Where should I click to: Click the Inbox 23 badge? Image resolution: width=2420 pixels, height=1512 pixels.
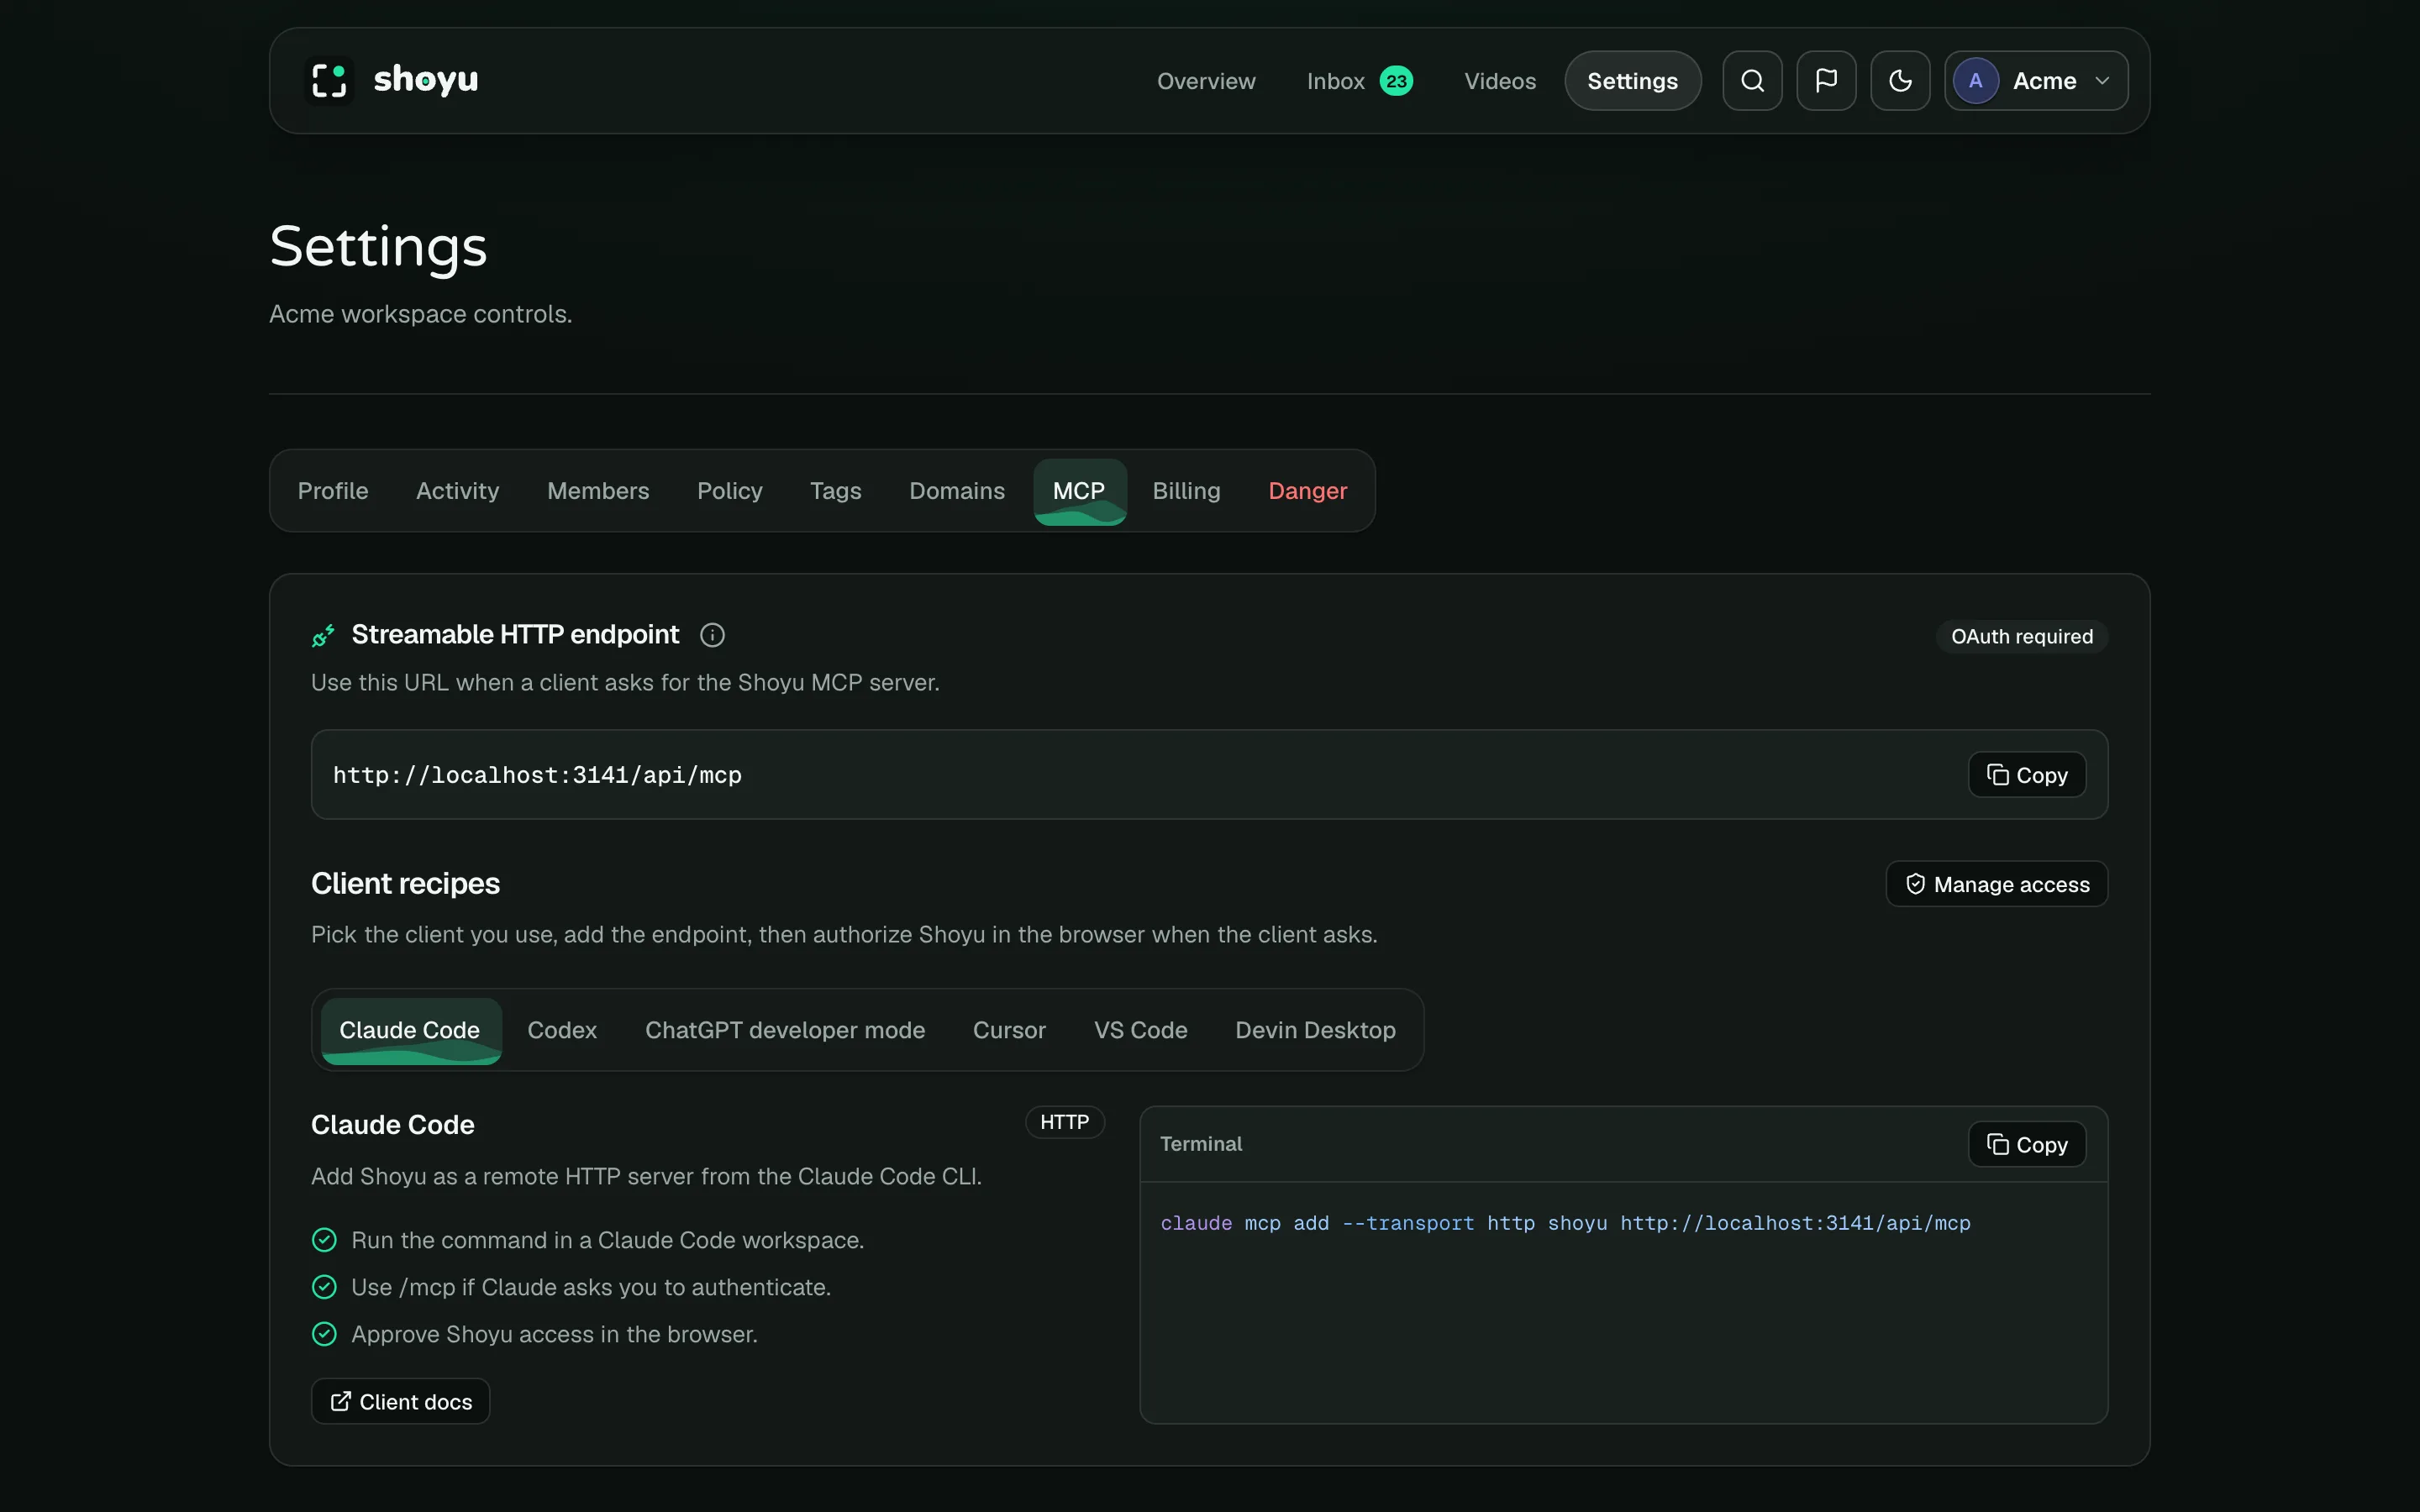1396,81
